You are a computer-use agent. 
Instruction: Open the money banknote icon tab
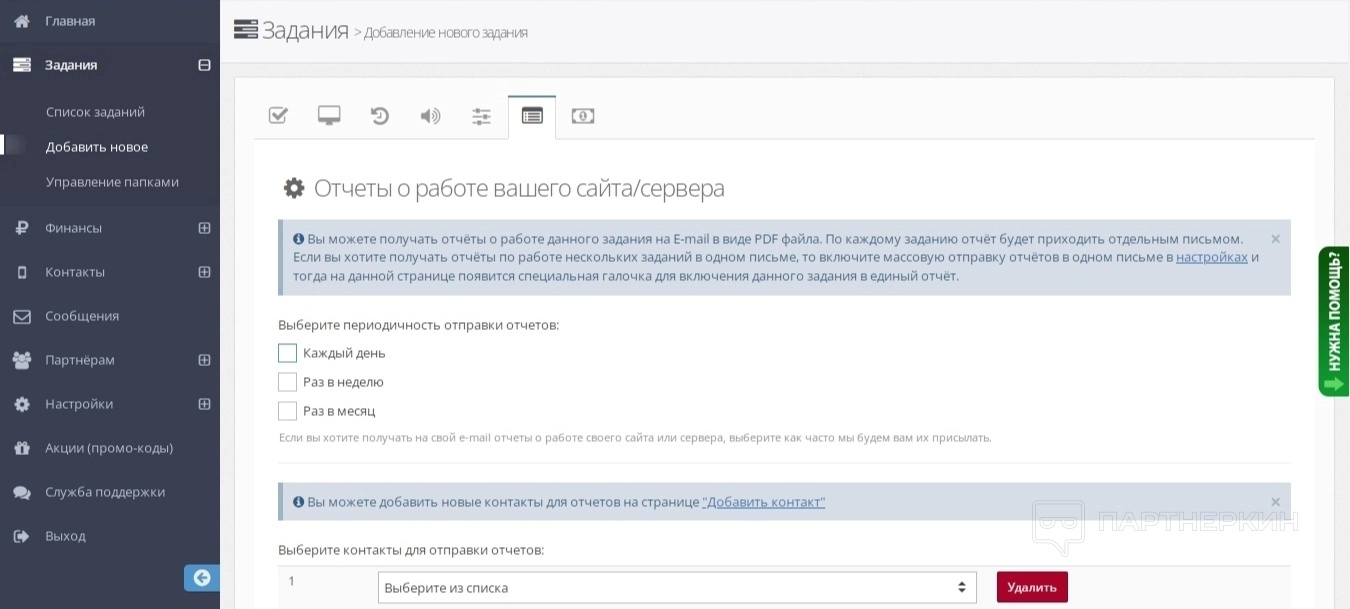coord(583,116)
